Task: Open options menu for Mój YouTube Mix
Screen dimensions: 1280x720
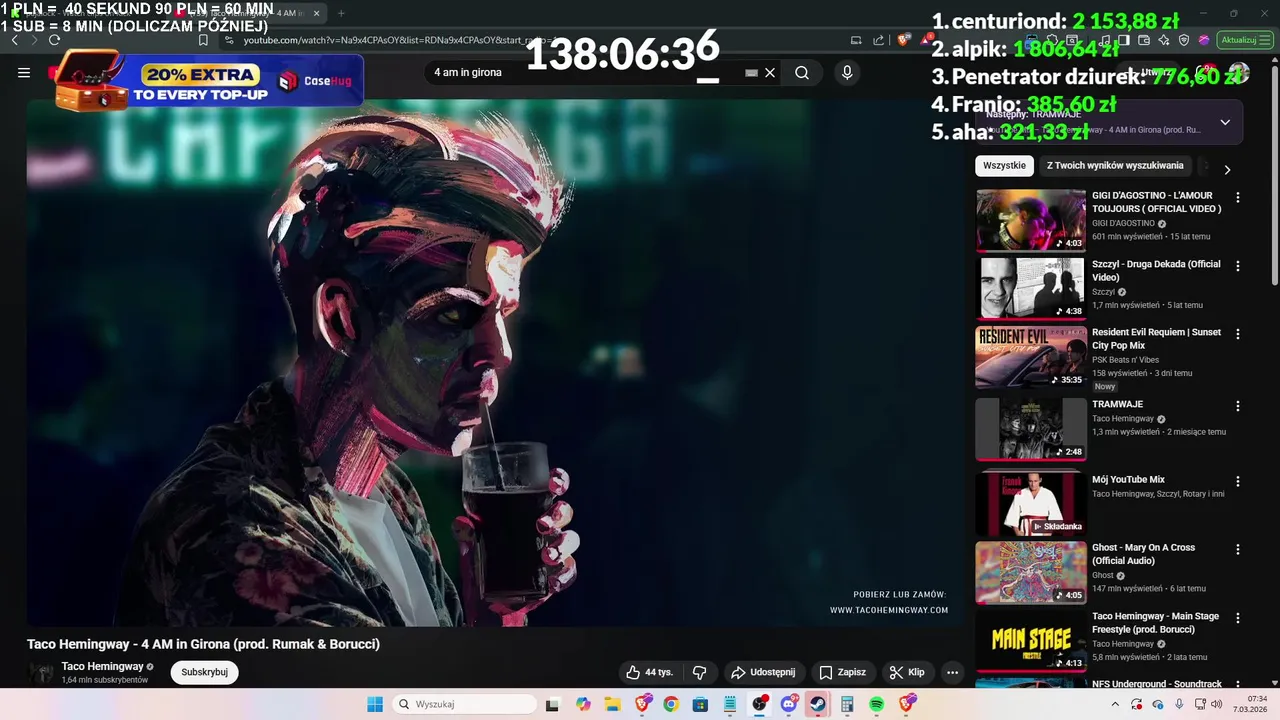Action: pos(1238,481)
